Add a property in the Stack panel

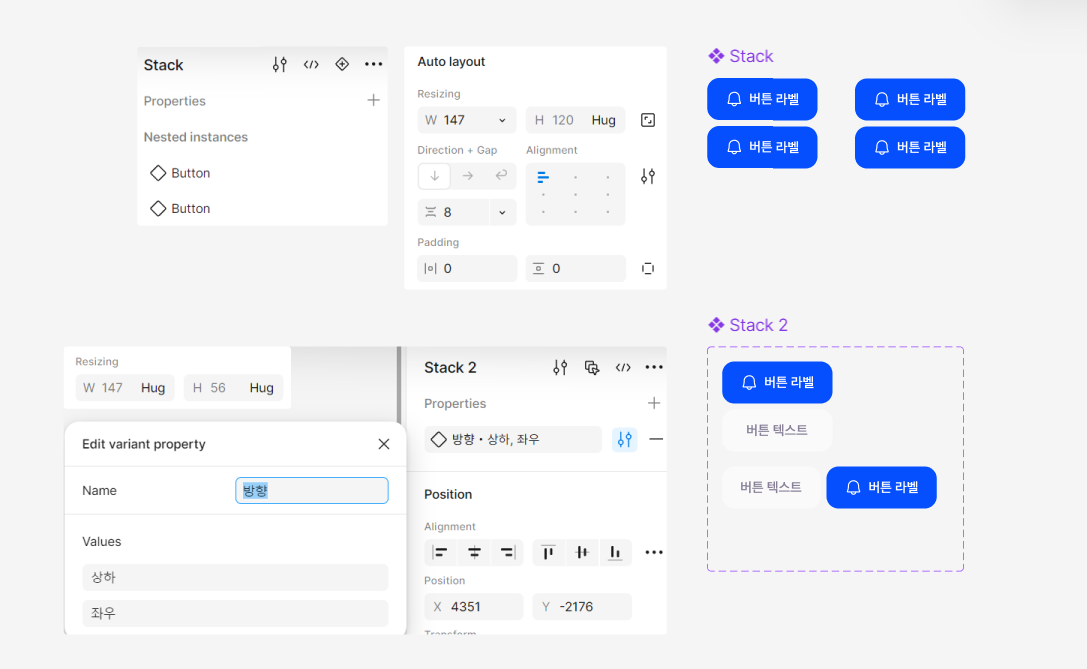374,101
